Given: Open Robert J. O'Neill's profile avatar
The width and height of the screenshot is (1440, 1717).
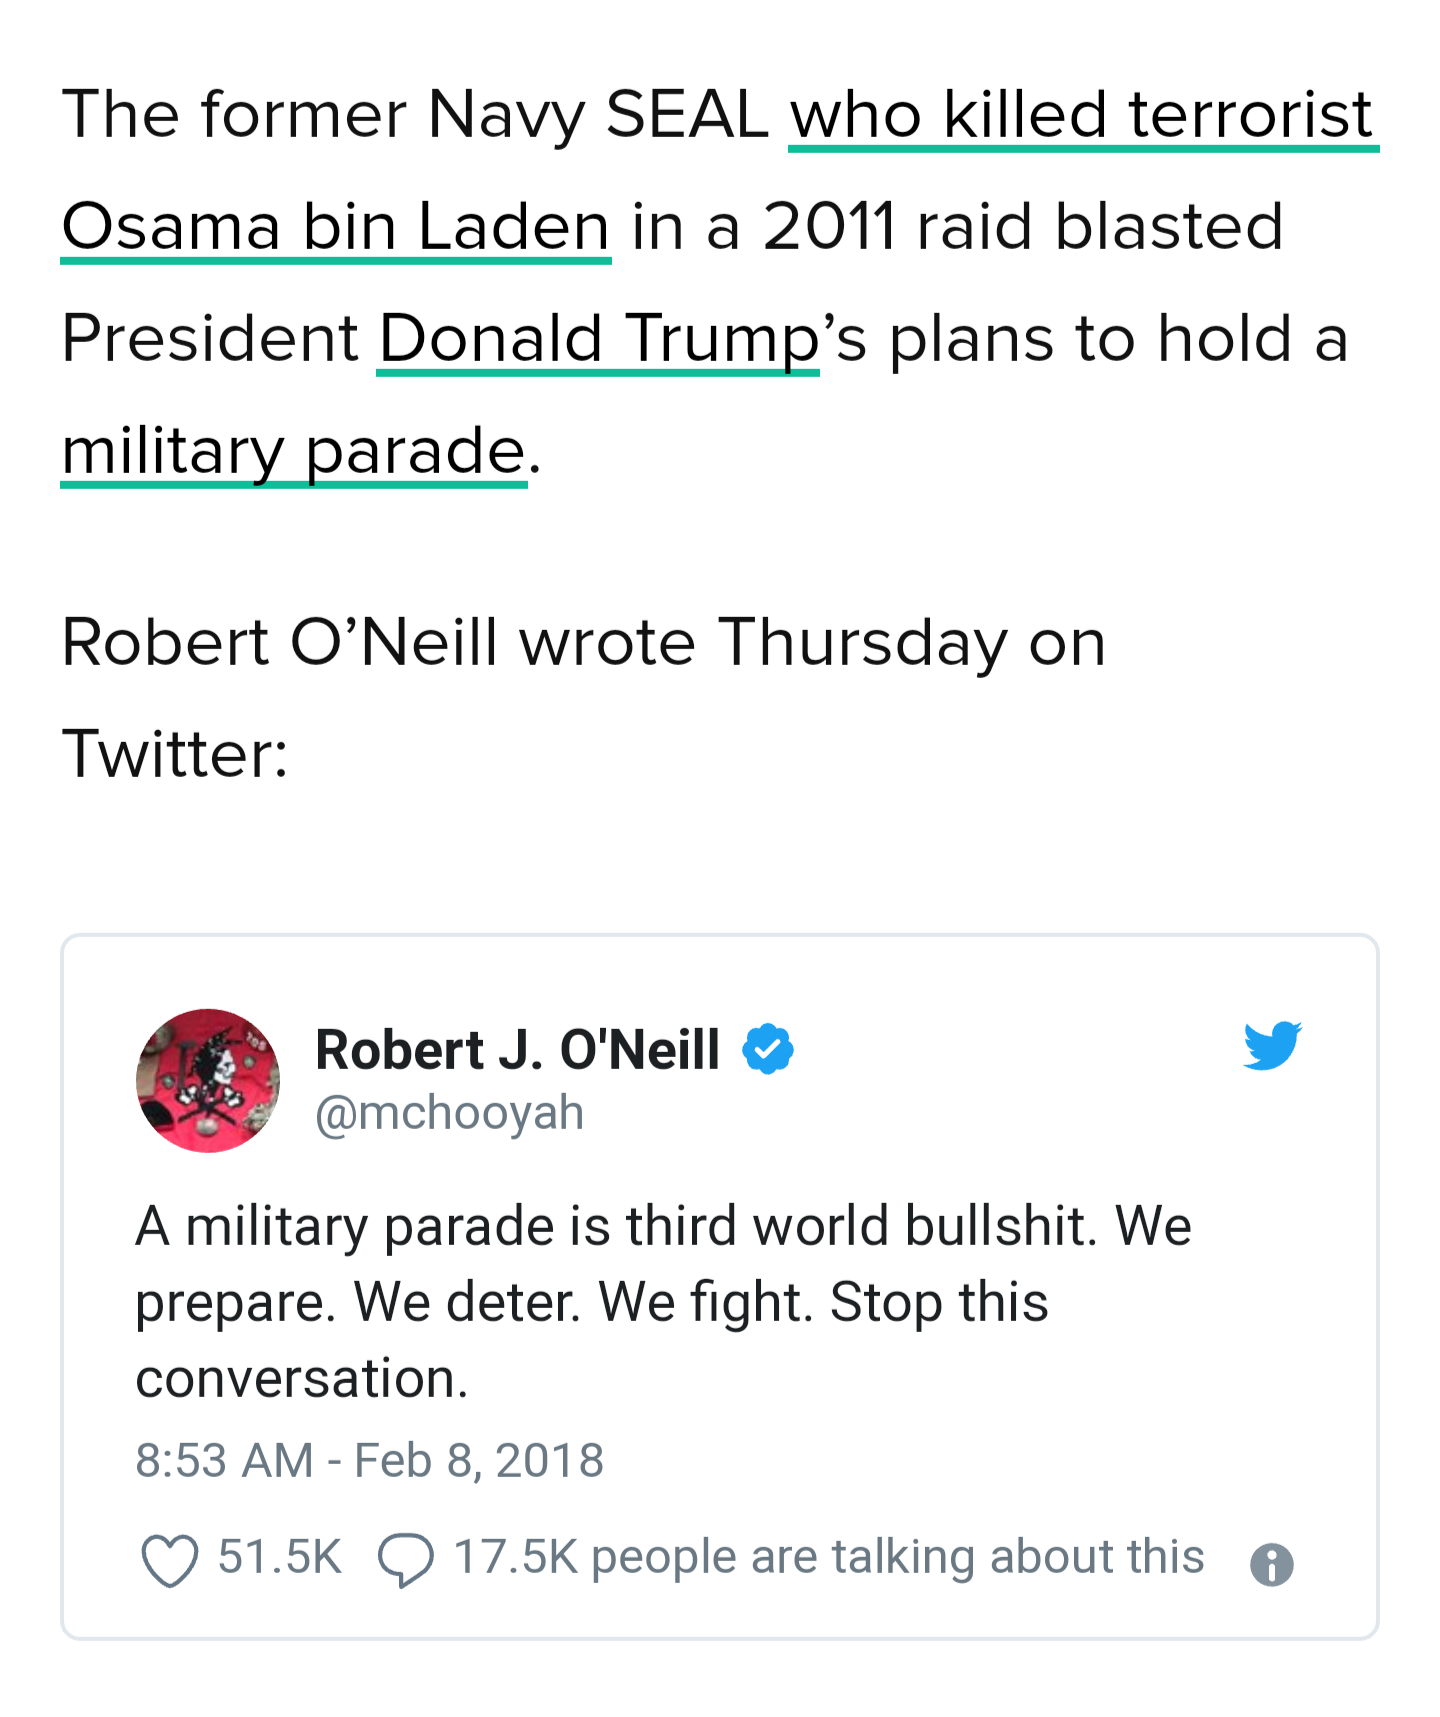Looking at the screenshot, I should coord(208,1081).
